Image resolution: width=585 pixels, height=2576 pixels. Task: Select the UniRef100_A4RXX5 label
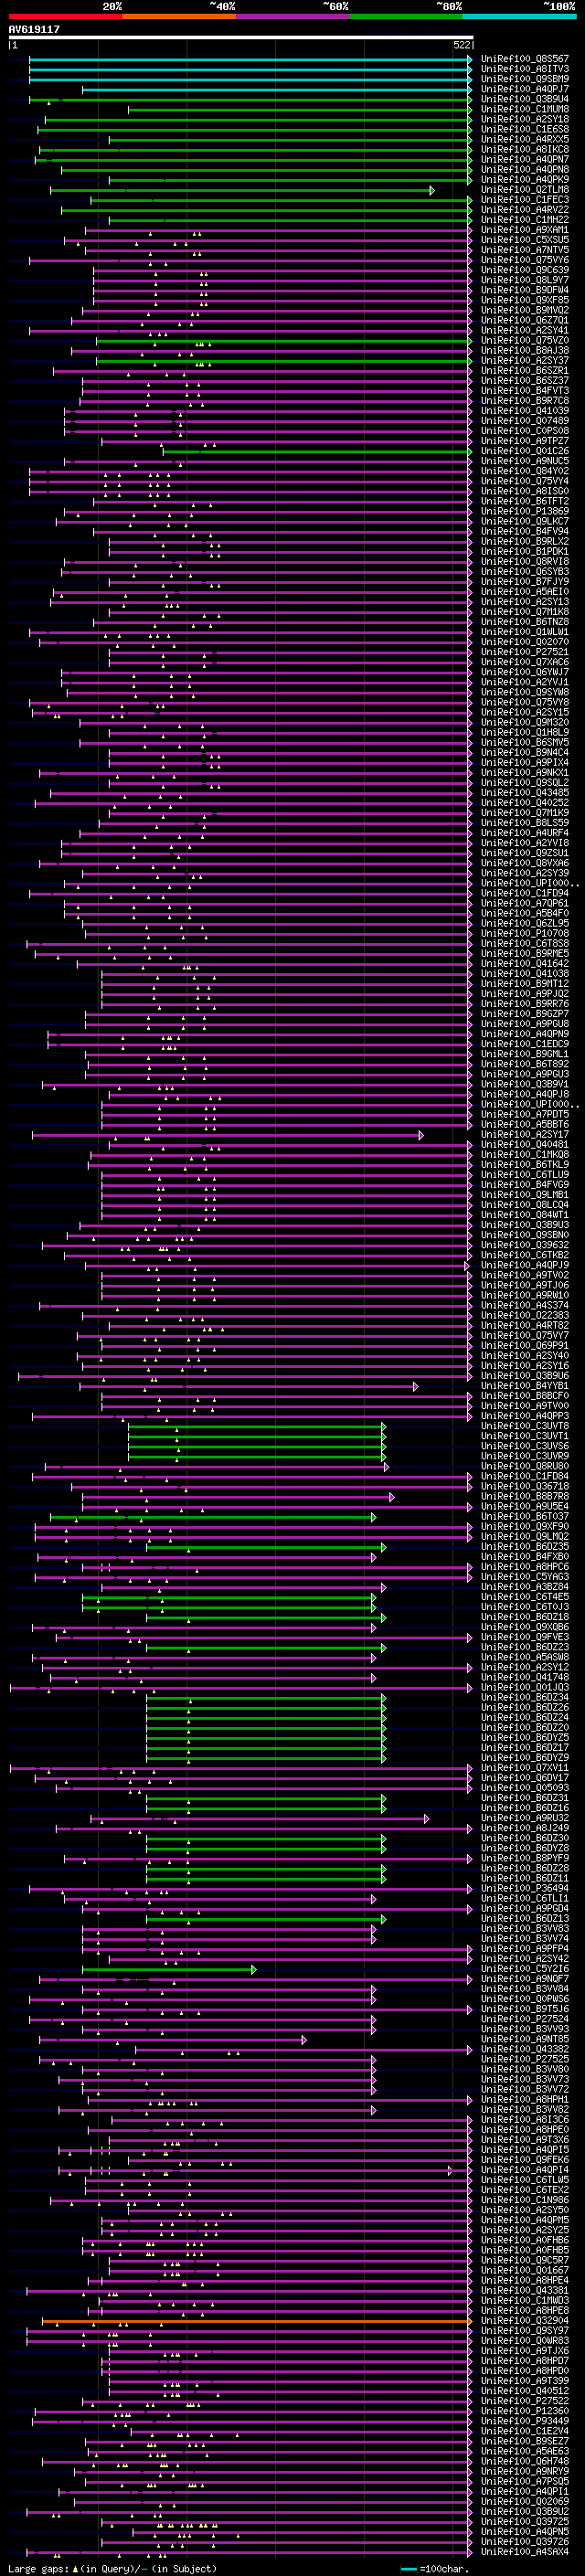tap(525, 140)
